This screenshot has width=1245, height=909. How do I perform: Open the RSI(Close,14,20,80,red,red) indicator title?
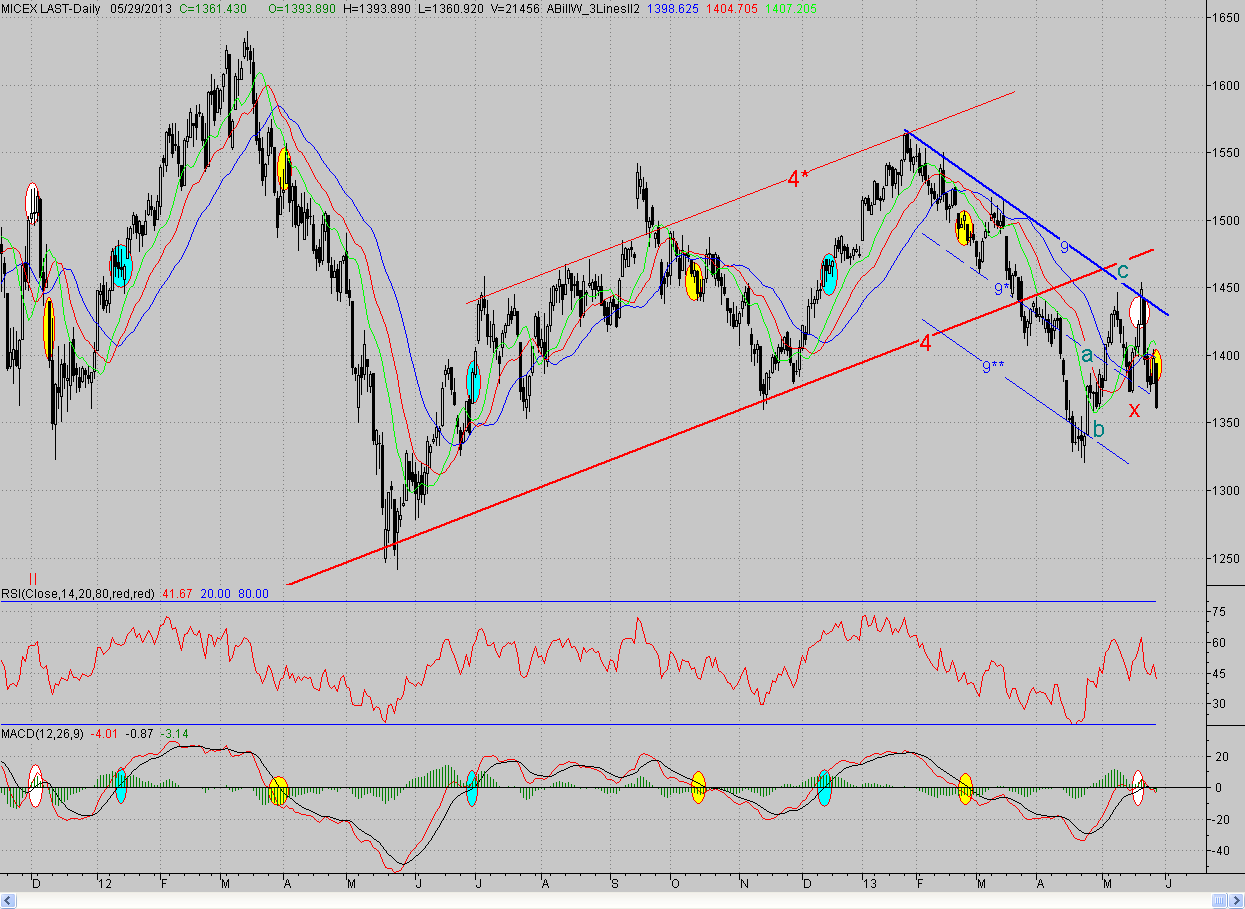[78, 593]
